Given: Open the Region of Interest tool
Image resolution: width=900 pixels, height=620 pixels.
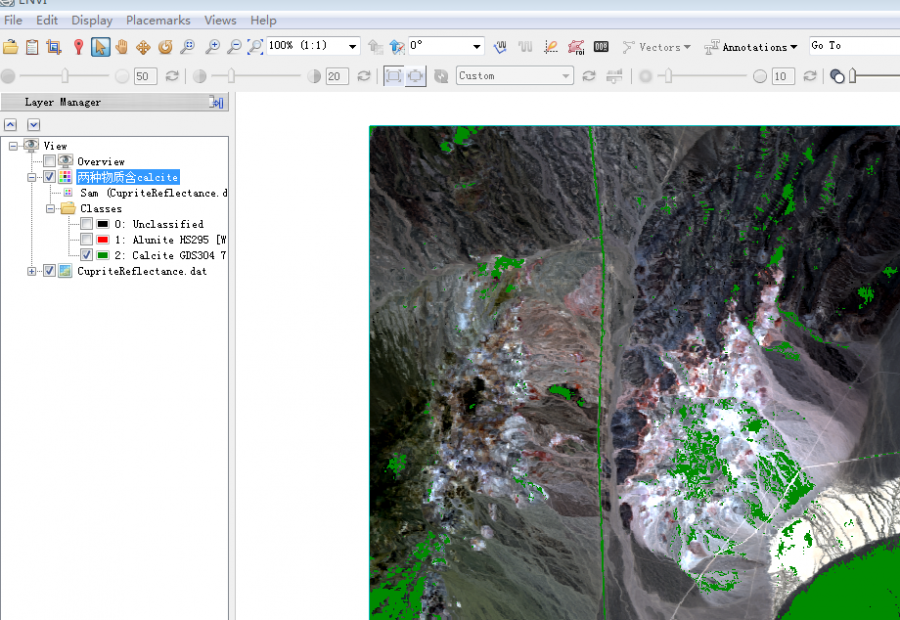Looking at the screenshot, I should (576, 47).
